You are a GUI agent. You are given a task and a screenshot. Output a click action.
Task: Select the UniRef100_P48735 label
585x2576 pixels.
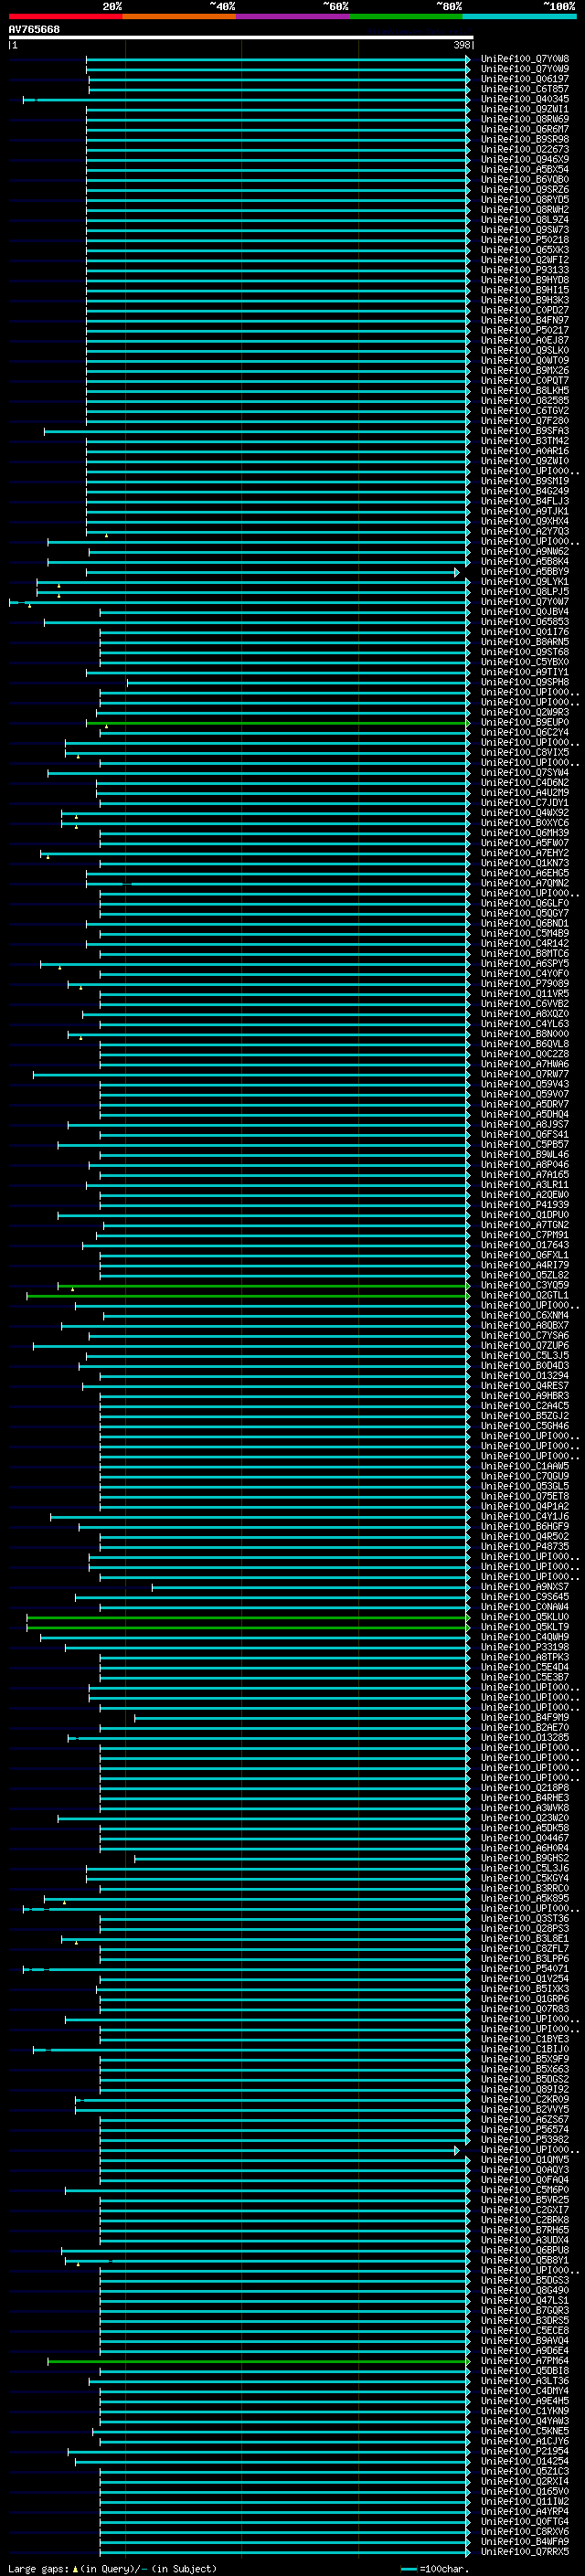pos(524,1547)
